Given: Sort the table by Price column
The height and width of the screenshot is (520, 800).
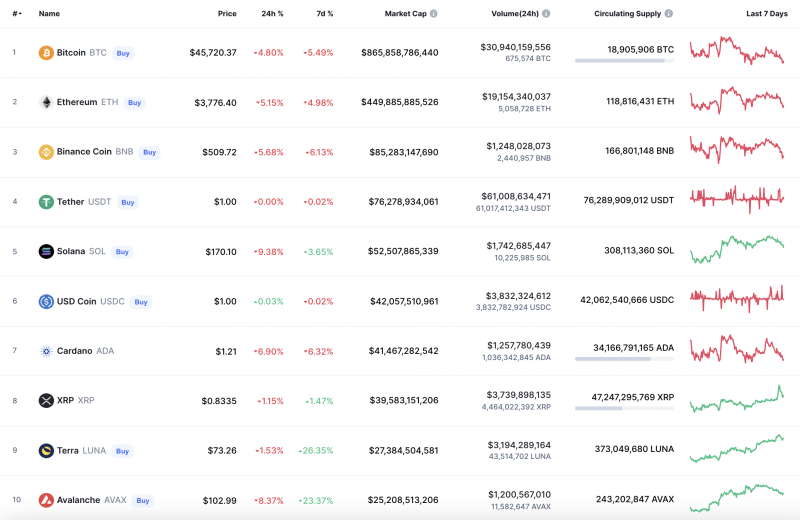Looking at the screenshot, I should point(227,14).
